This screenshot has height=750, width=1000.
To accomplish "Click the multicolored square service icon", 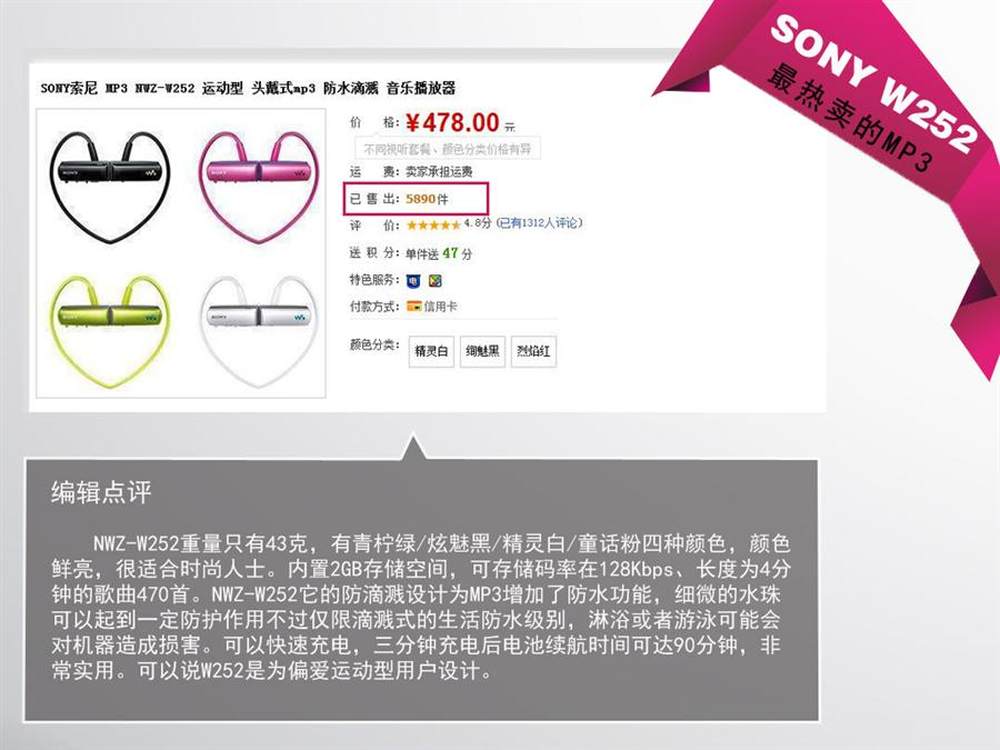I will [436, 280].
